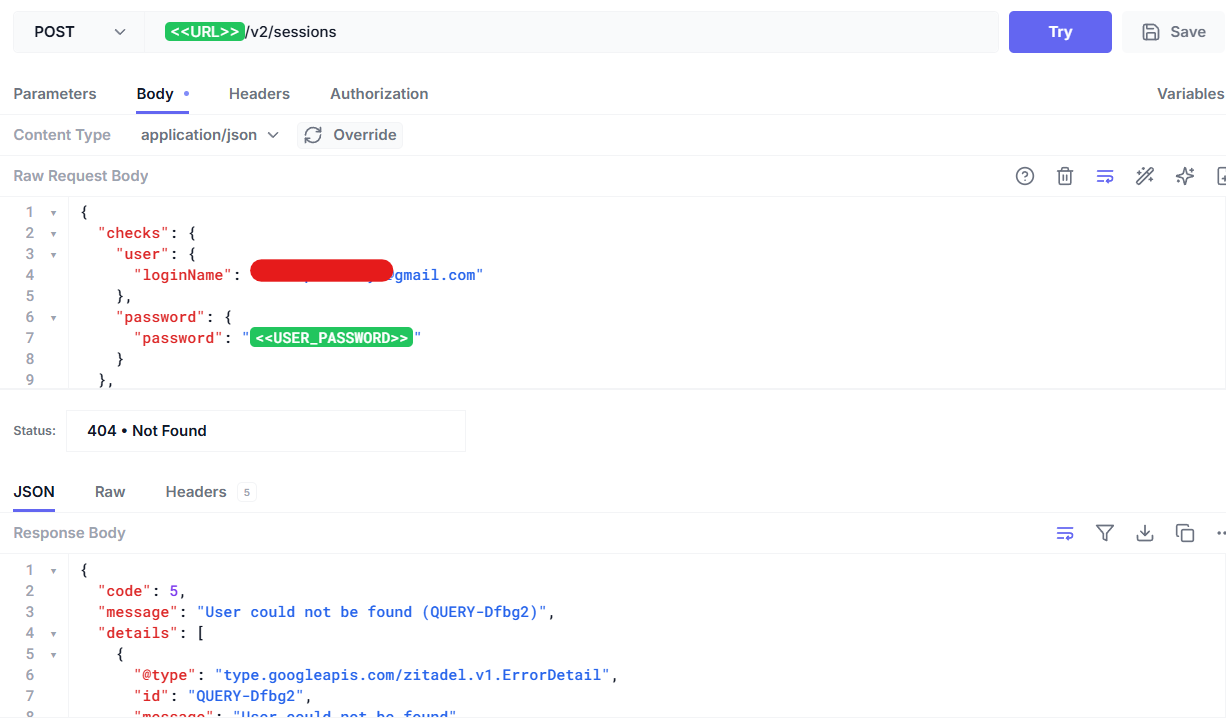Collapse response line 1 fold arrow

pos(53,570)
